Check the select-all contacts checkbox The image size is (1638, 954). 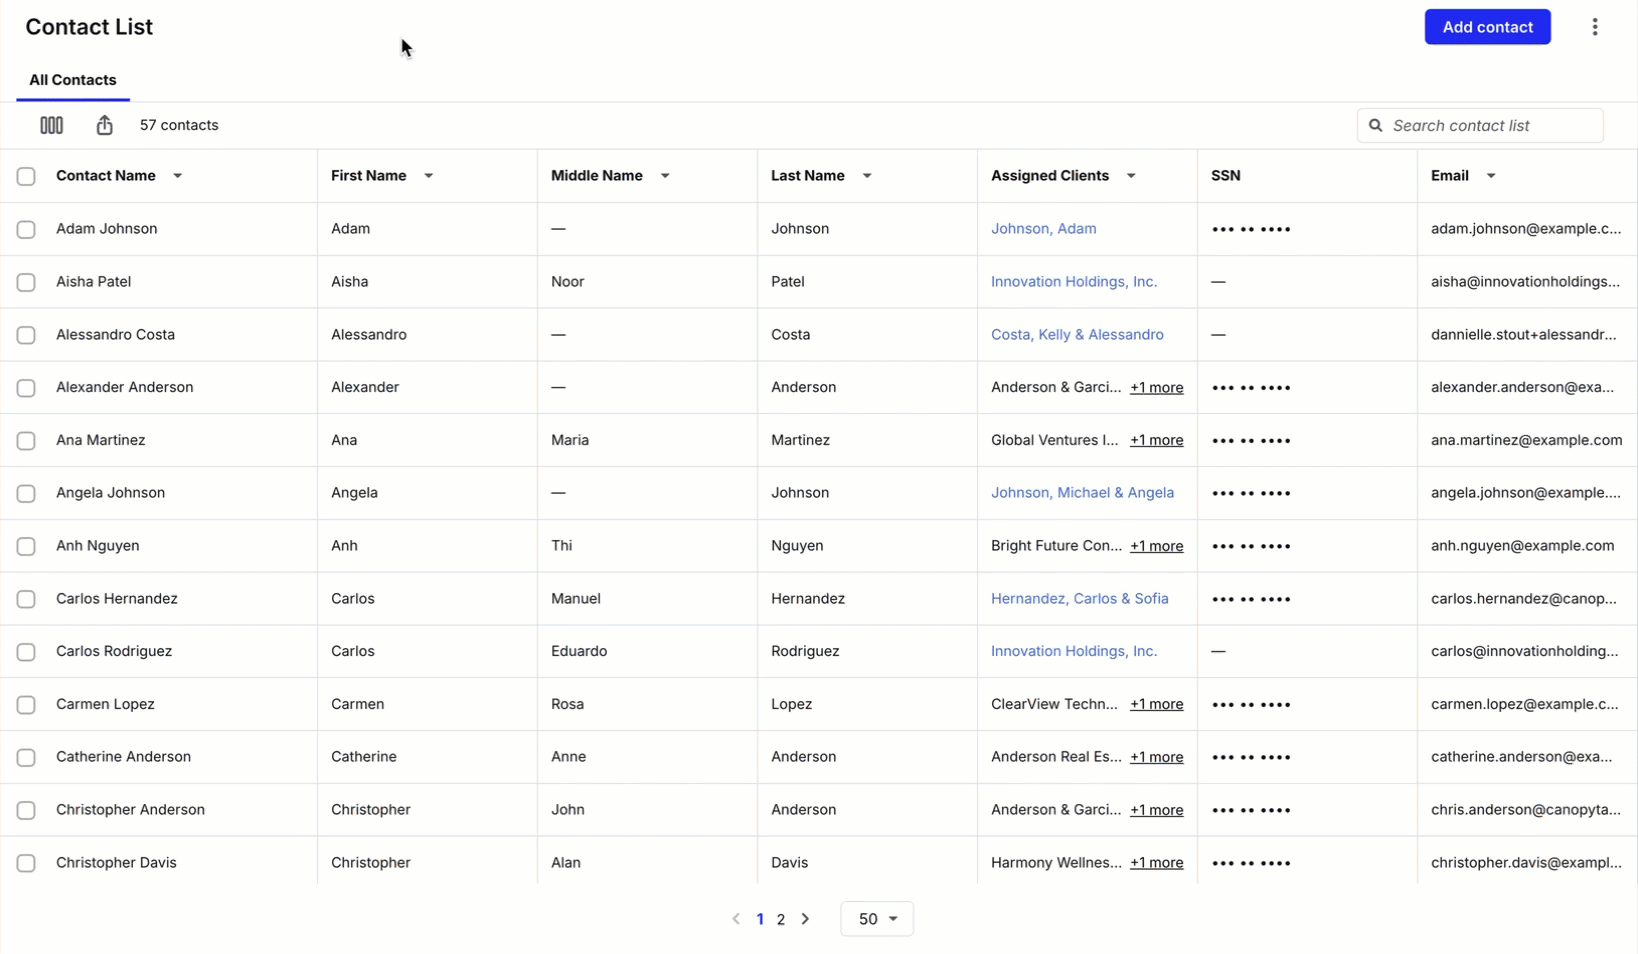click(26, 176)
